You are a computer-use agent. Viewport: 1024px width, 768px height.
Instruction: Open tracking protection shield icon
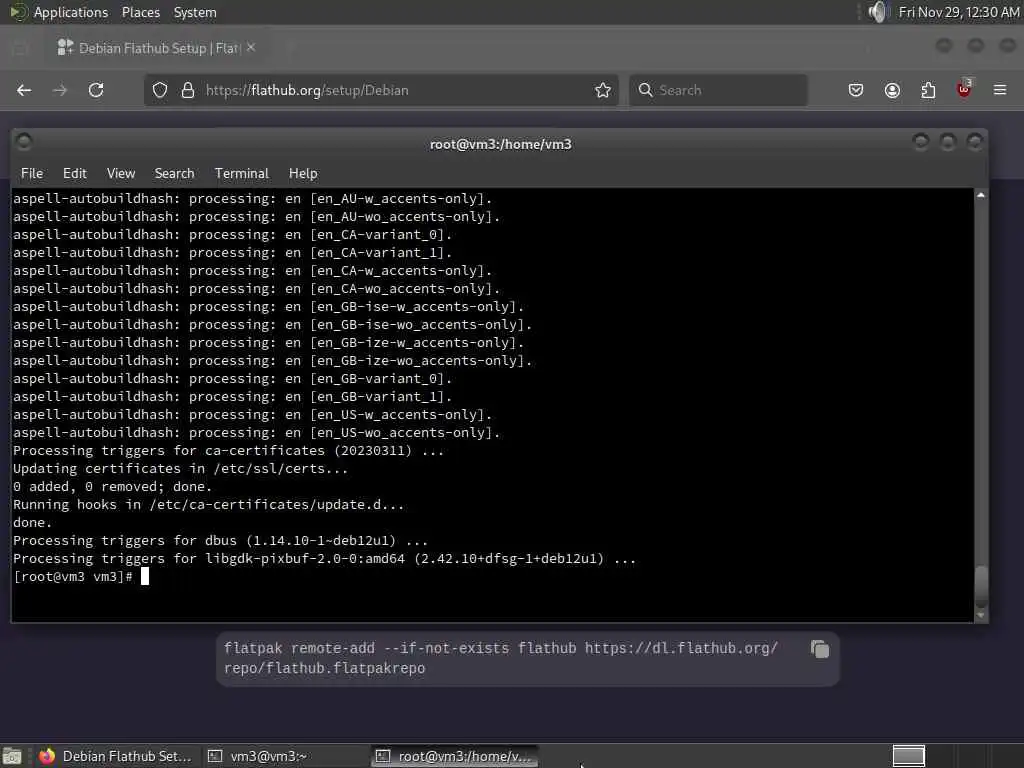(160, 90)
